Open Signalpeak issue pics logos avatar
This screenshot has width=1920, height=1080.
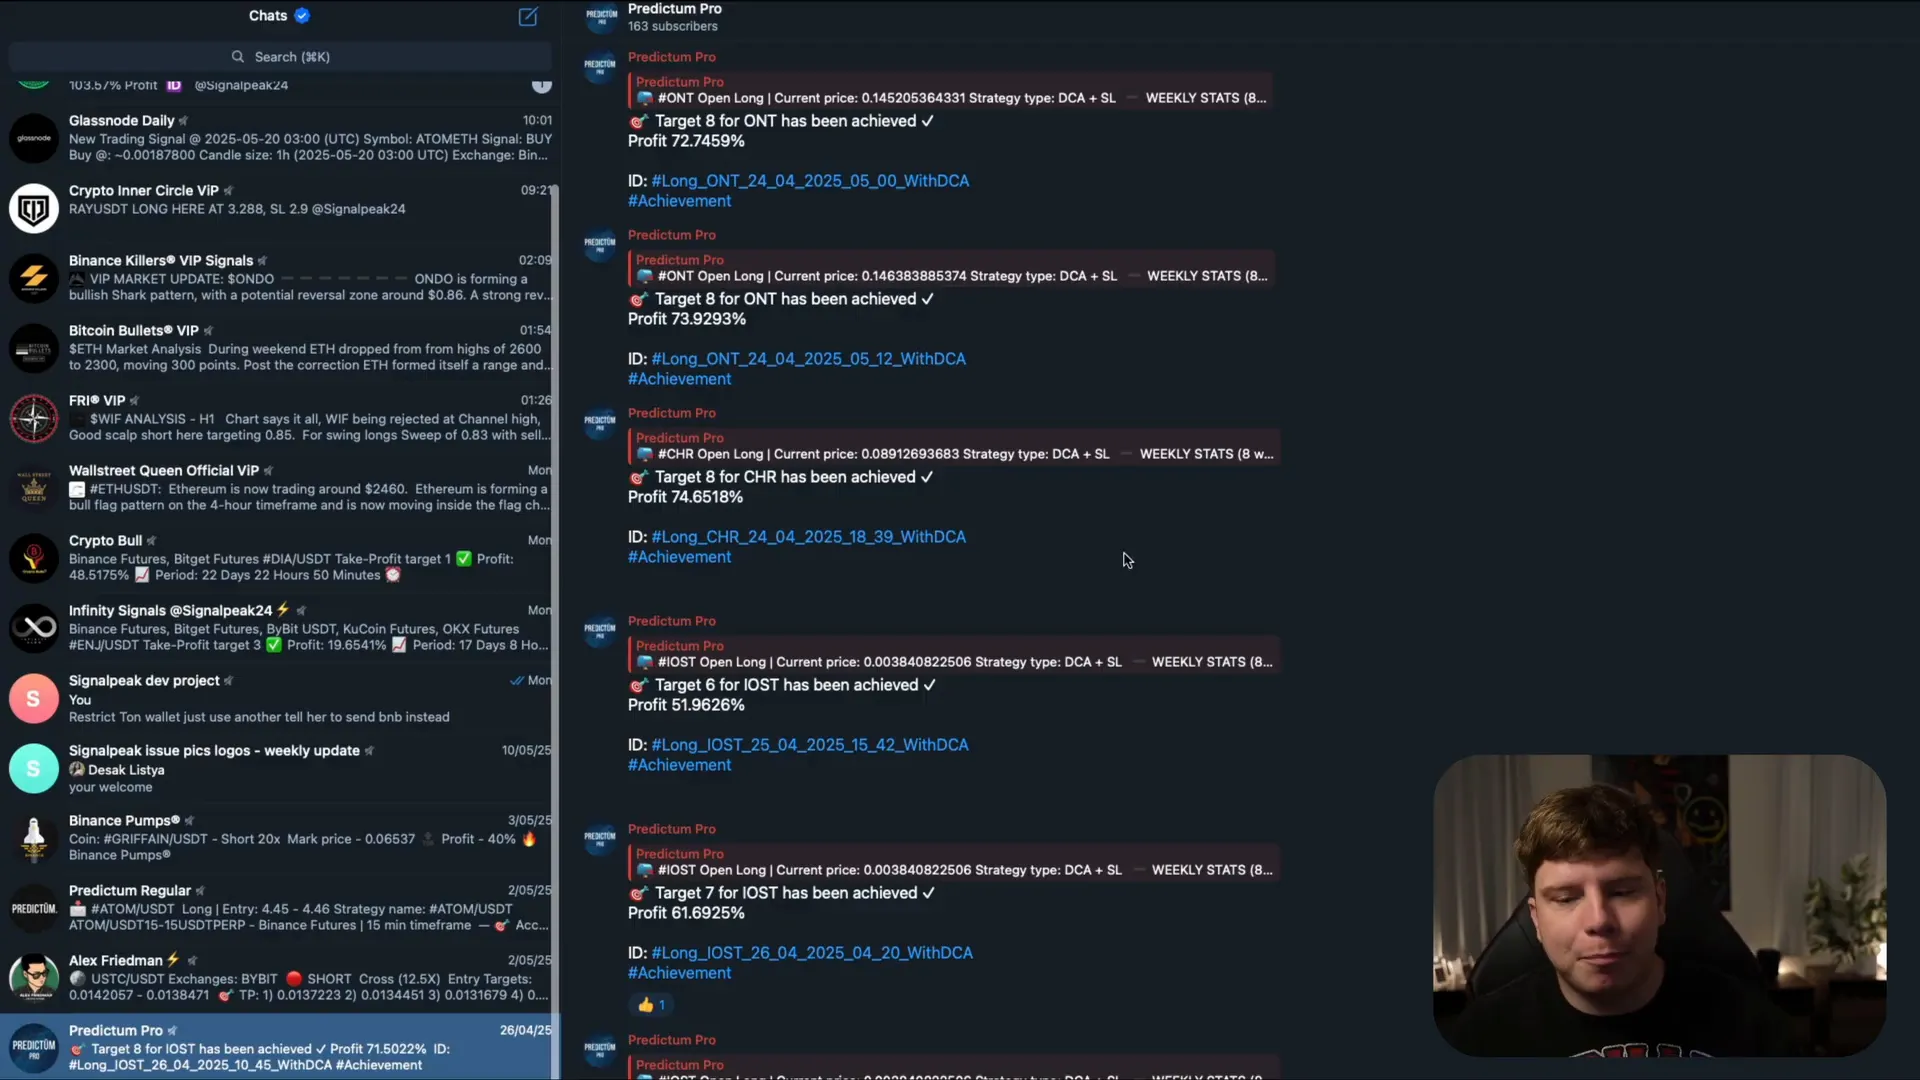tap(34, 768)
